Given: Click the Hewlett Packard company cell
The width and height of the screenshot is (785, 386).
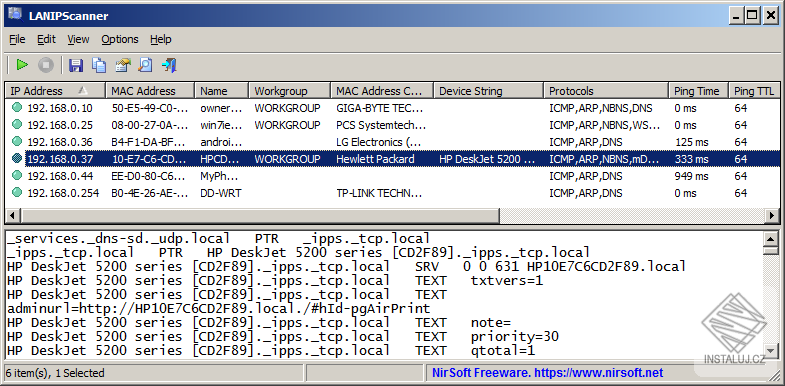Looking at the screenshot, I should [x=375, y=159].
